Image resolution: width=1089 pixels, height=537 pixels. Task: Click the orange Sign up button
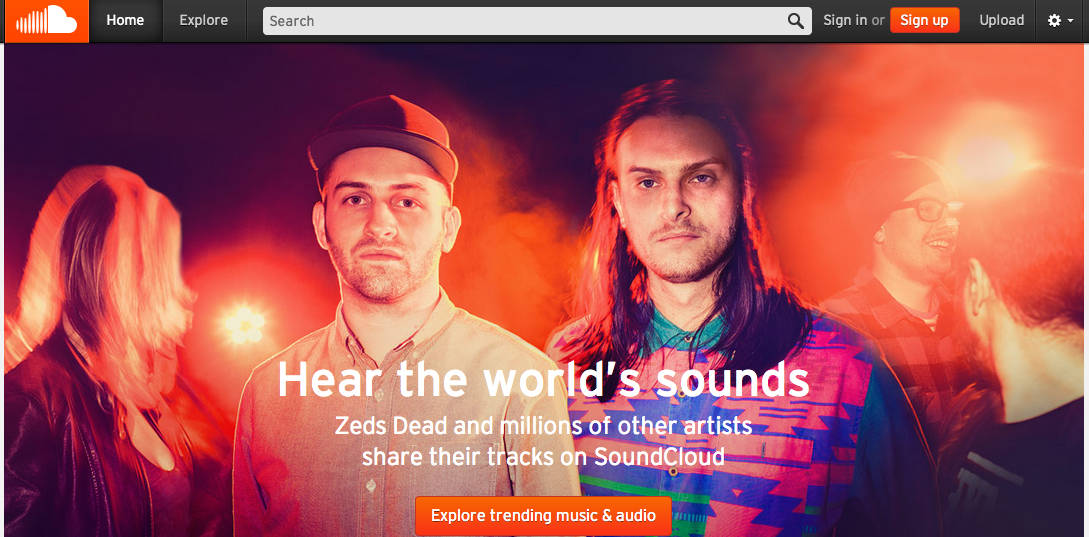click(x=924, y=20)
